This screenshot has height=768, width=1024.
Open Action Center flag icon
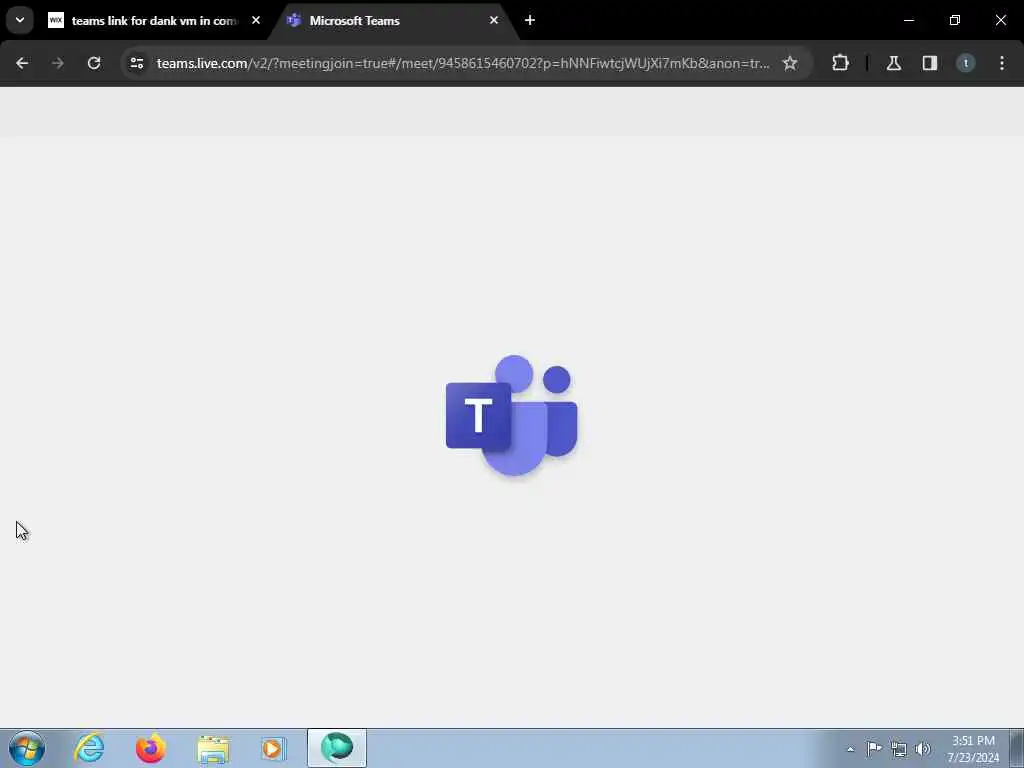click(874, 748)
